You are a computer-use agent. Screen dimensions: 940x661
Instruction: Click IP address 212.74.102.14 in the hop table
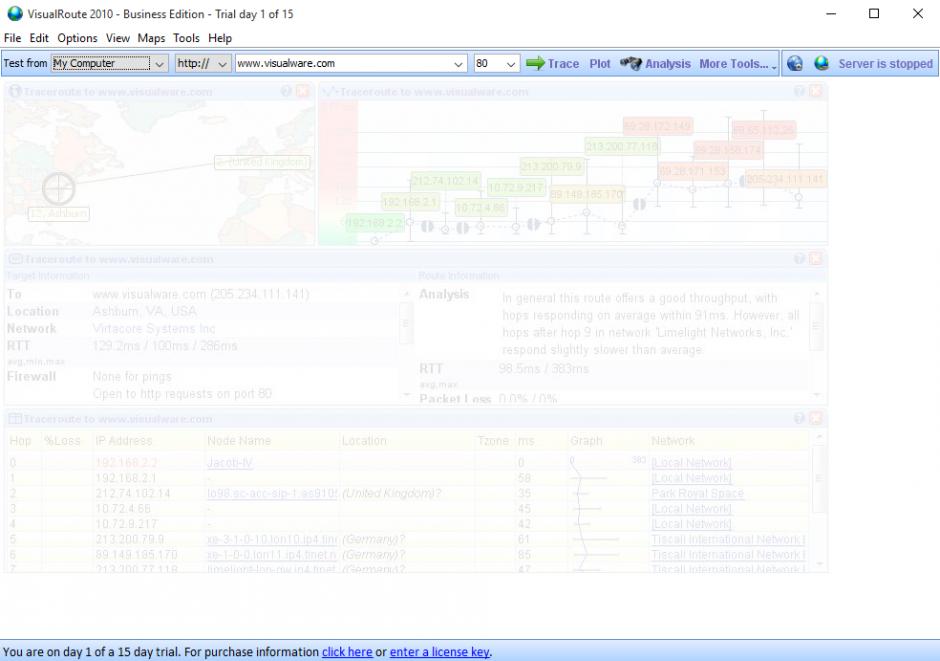click(x=132, y=493)
